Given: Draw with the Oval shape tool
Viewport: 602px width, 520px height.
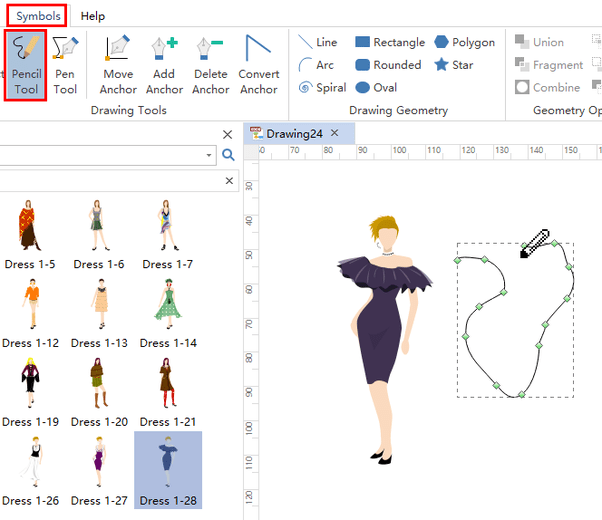Looking at the screenshot, I should point(376,88).
